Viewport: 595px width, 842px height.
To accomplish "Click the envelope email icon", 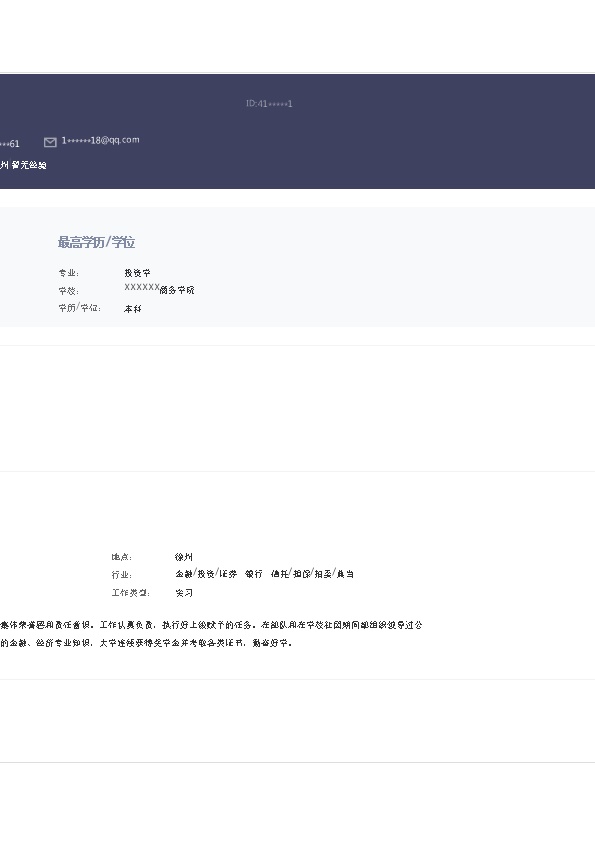I will tap(50, 142).
